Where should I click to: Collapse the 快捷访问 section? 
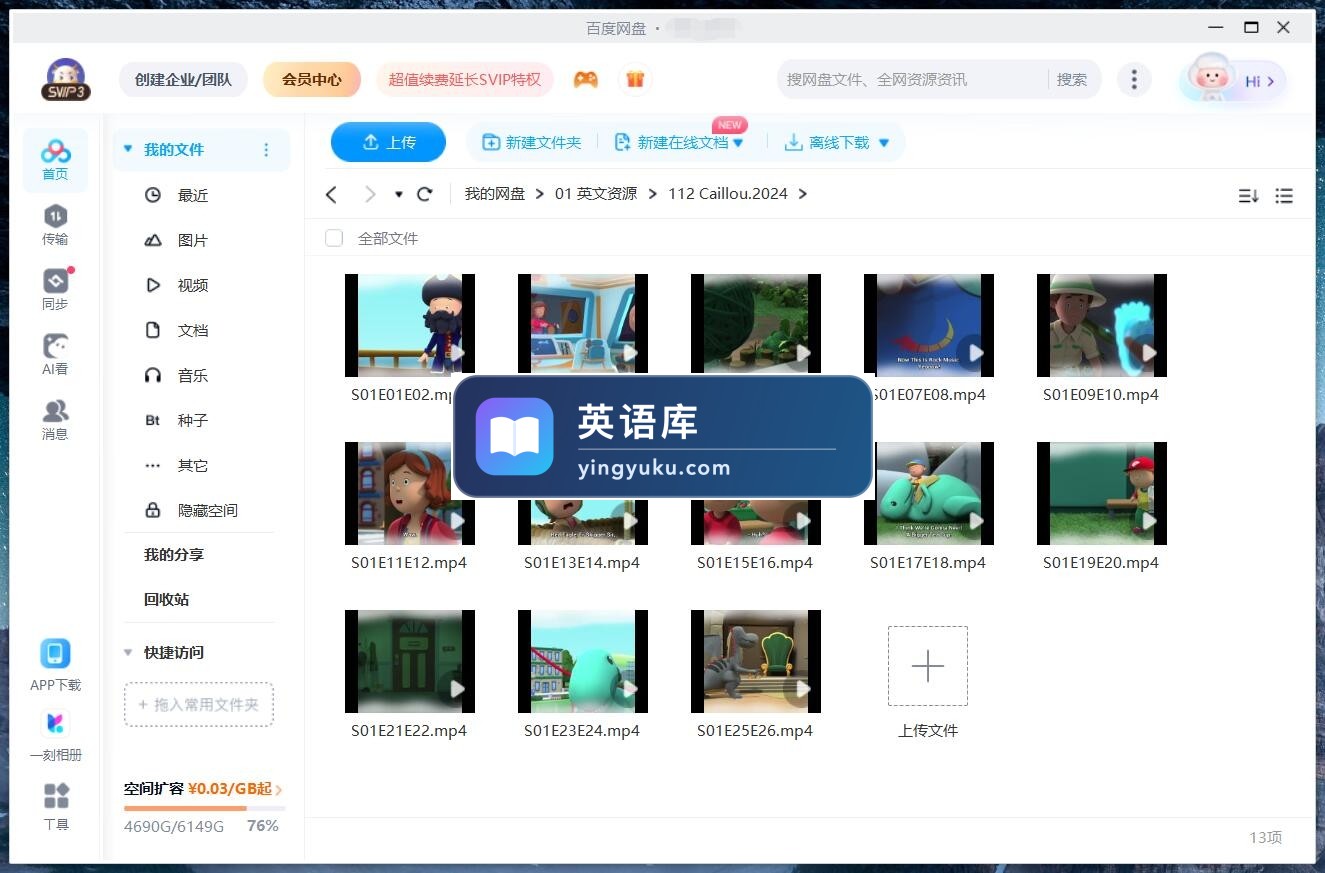[x=127, y=652]
